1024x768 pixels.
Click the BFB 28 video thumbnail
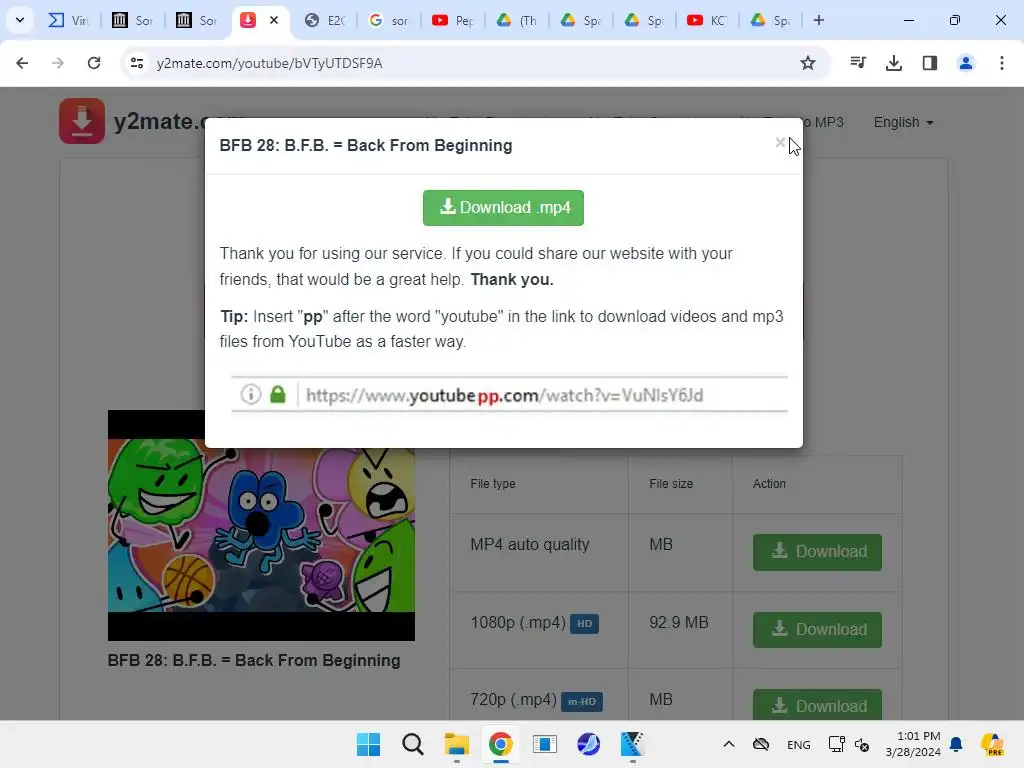click(261, 525)
